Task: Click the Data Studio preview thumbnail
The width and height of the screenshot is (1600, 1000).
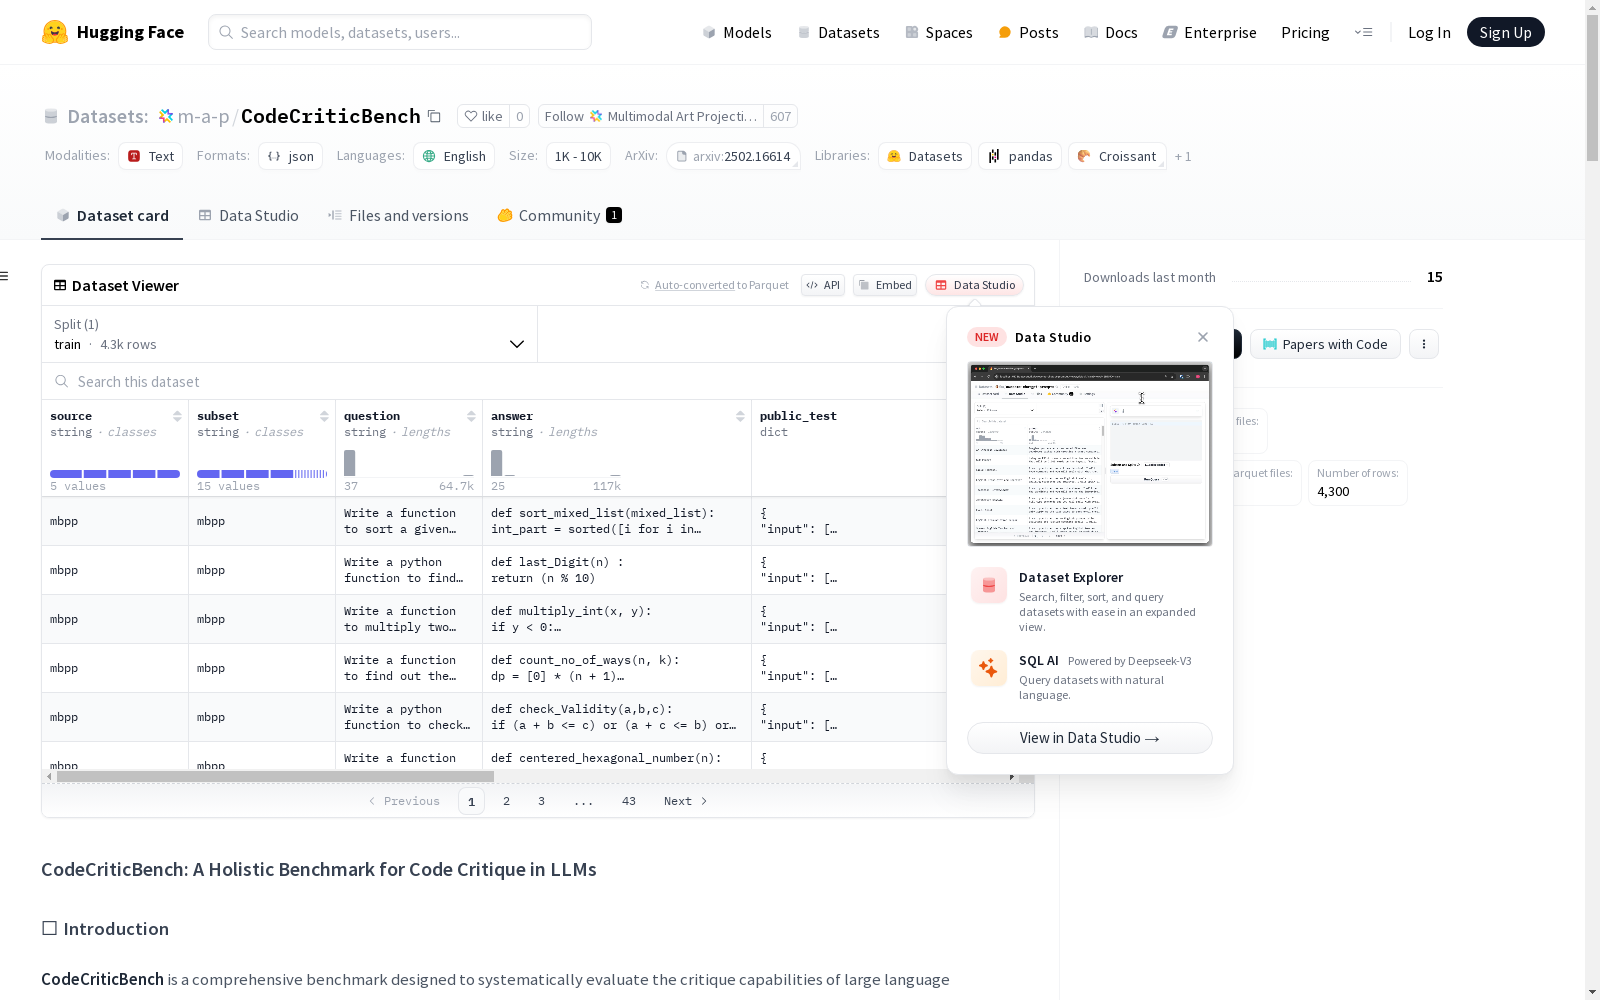Action: [x=1090, y=454]
